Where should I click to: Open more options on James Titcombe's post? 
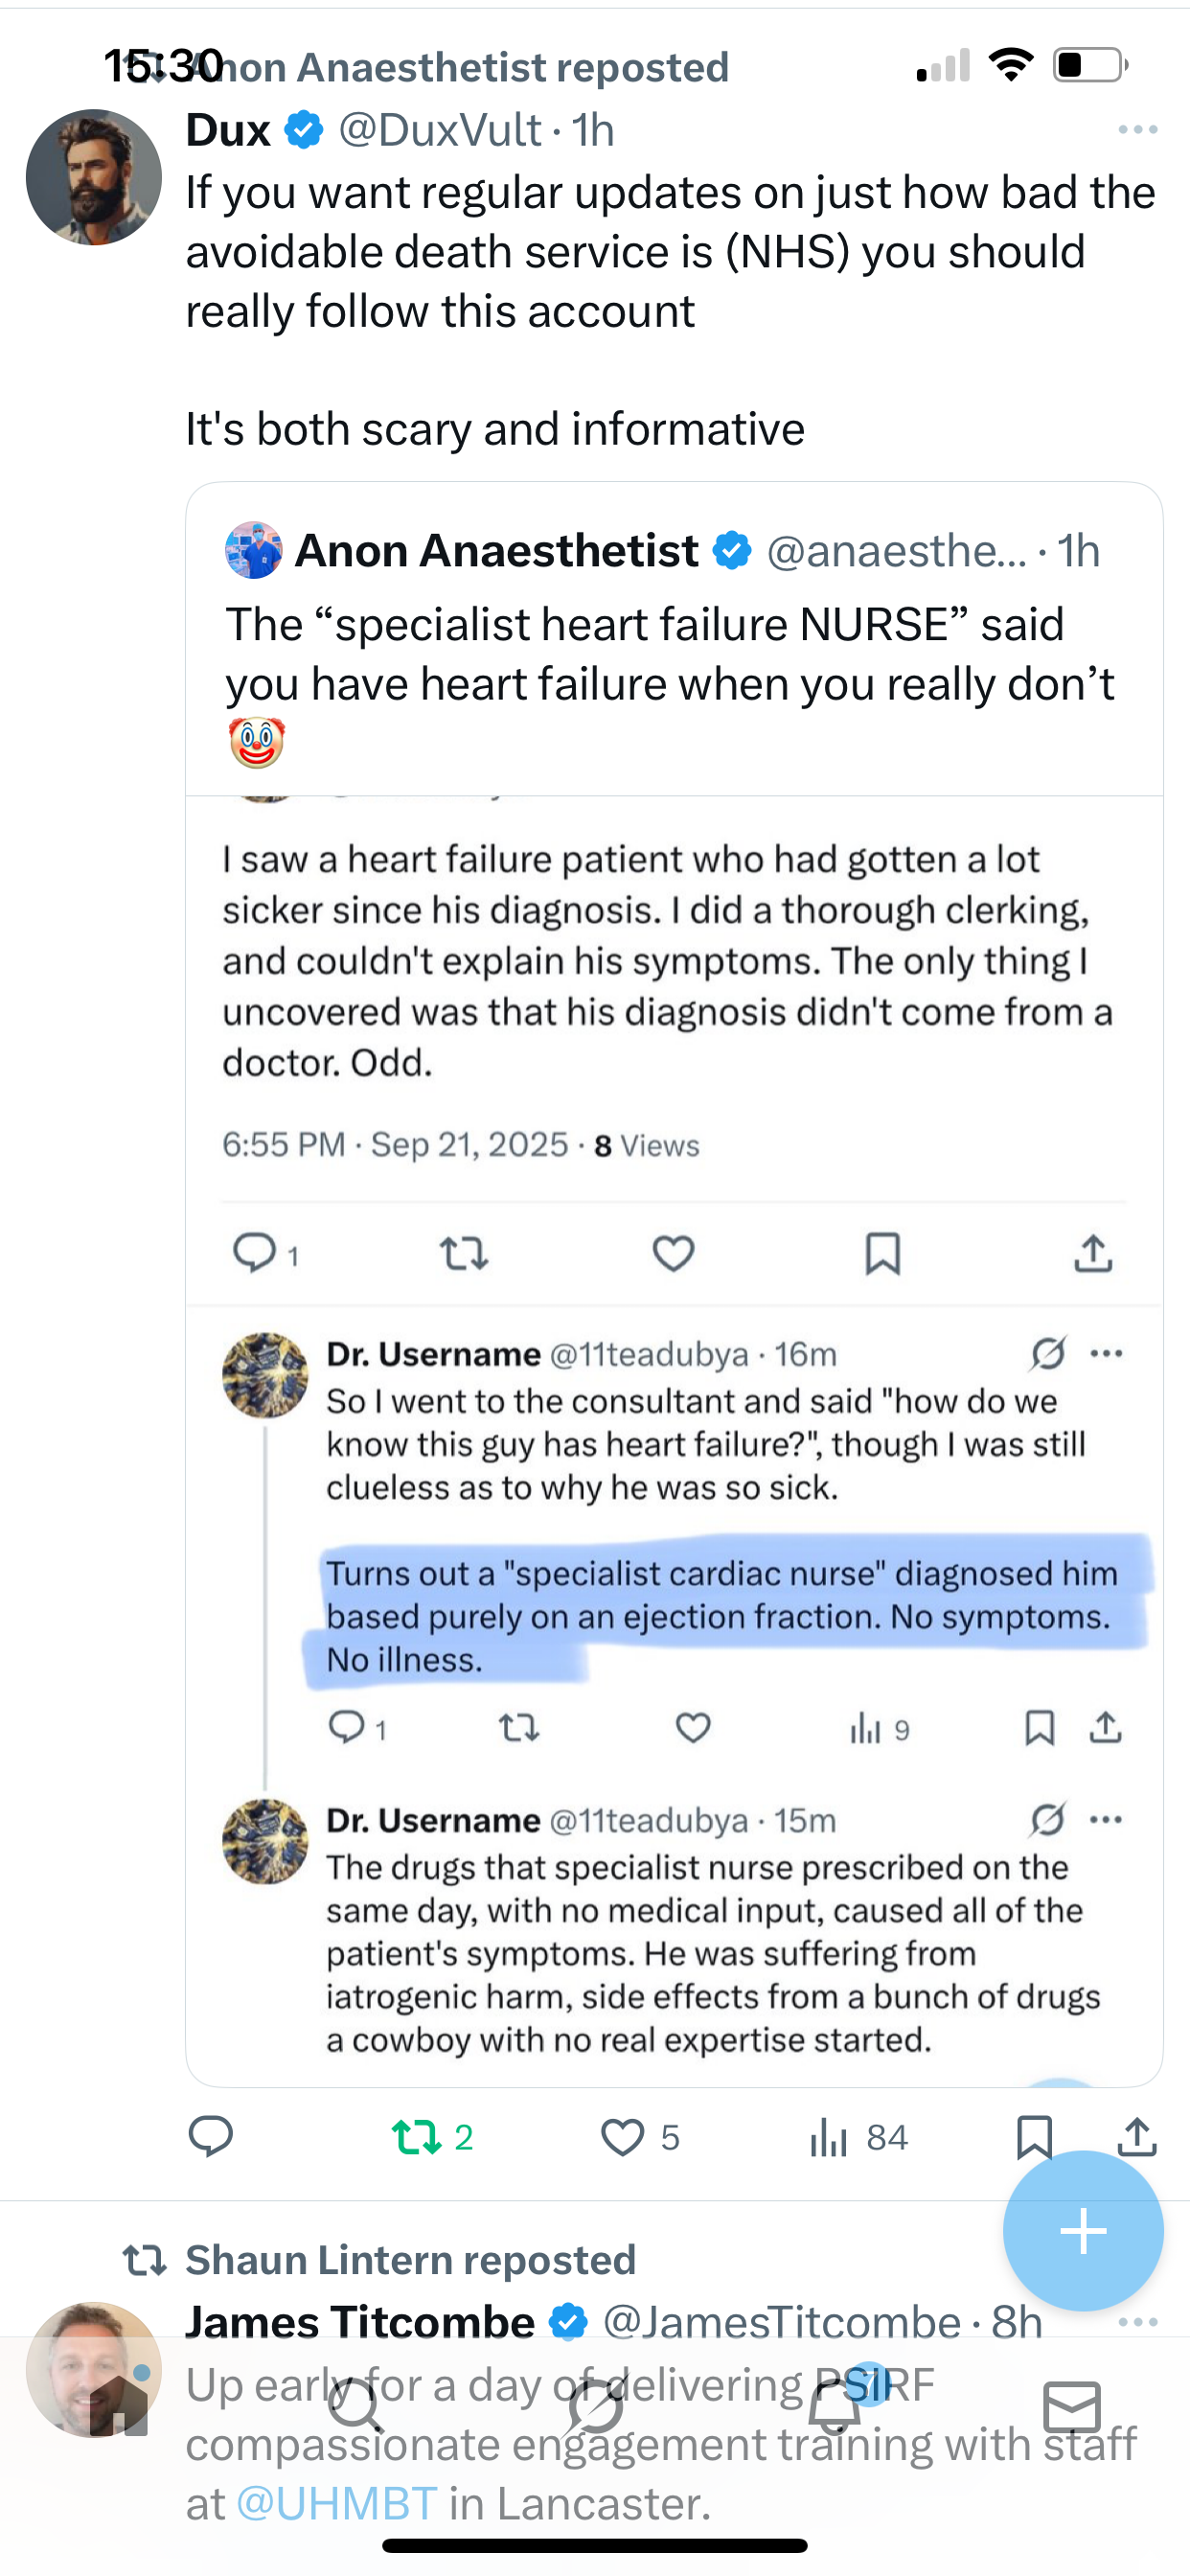click(1137, 2322)
